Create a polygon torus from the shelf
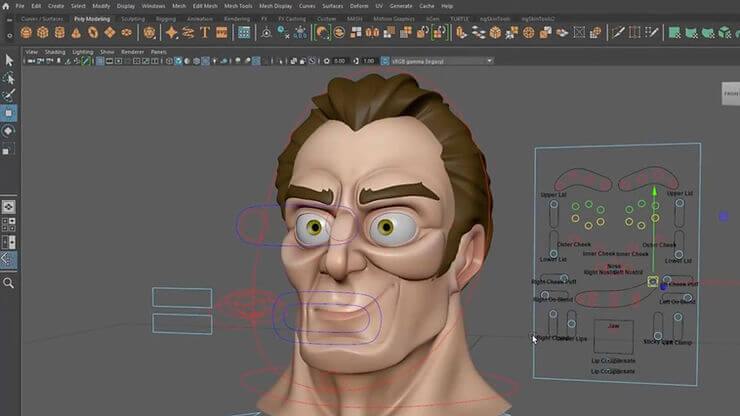The width and height of the screenshot is (740, 416). 93,33
